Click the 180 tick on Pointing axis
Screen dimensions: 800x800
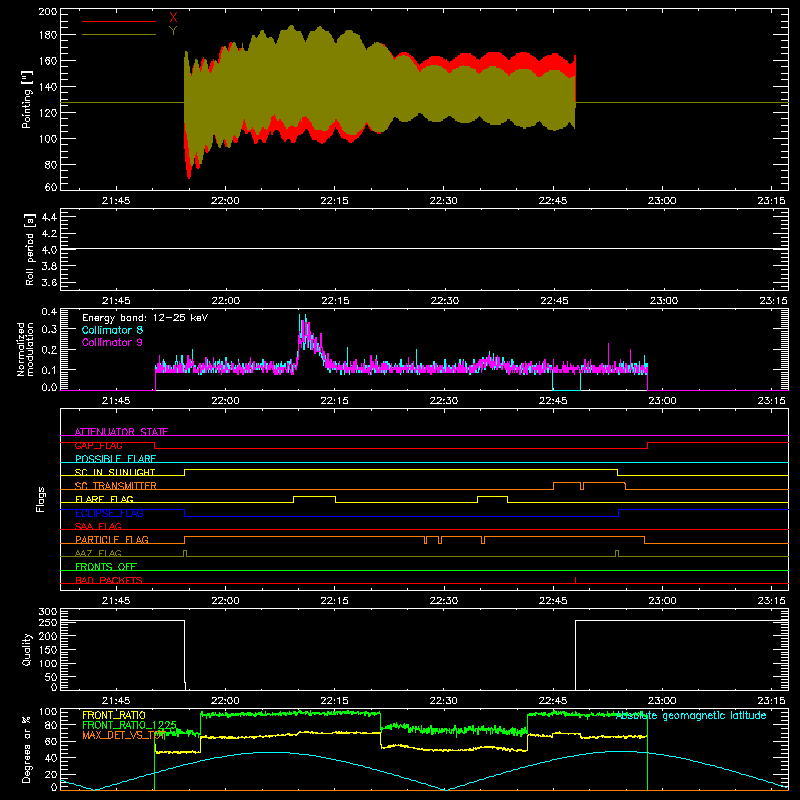point(47,35)
